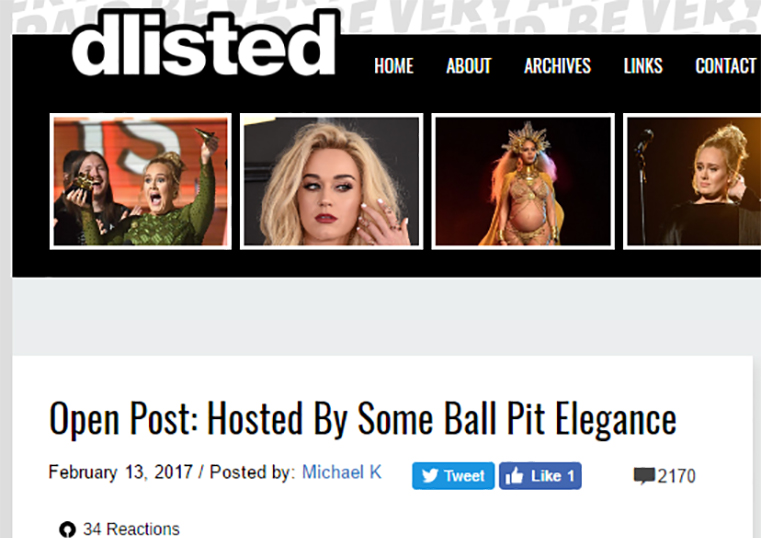761x538 pixels.
Task: Click the comment bubble icon
Action: click(644, 476)
